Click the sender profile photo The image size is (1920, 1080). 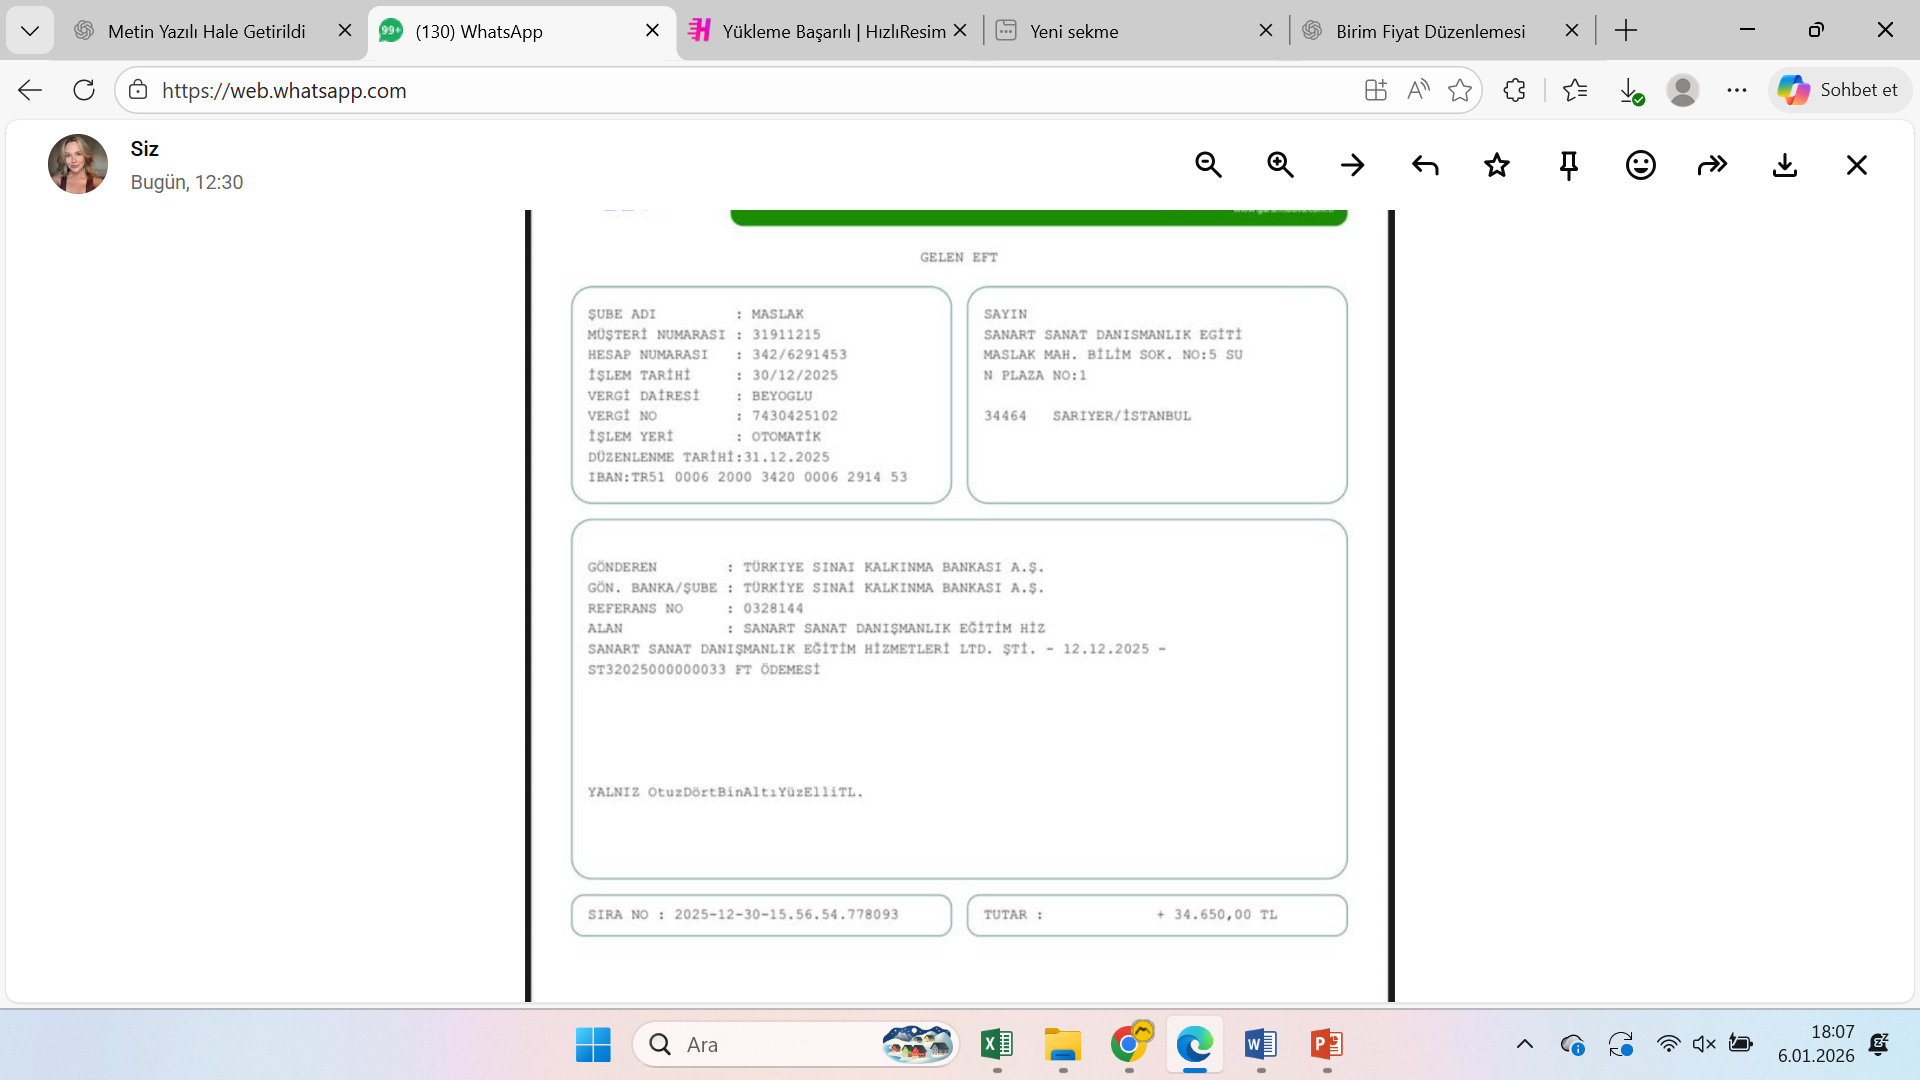78,164
